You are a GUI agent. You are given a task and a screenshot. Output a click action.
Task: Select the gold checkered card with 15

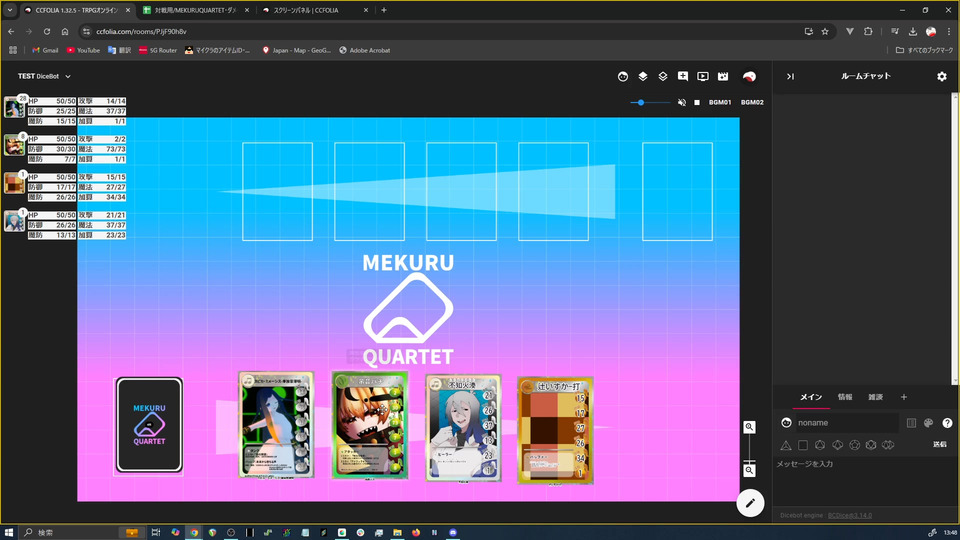pyautogui.click(x=555, y=430)
